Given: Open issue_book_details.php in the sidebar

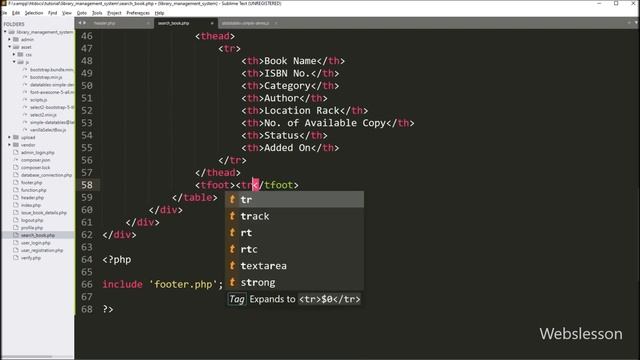Looking at the screenshot, I should 44,213.
